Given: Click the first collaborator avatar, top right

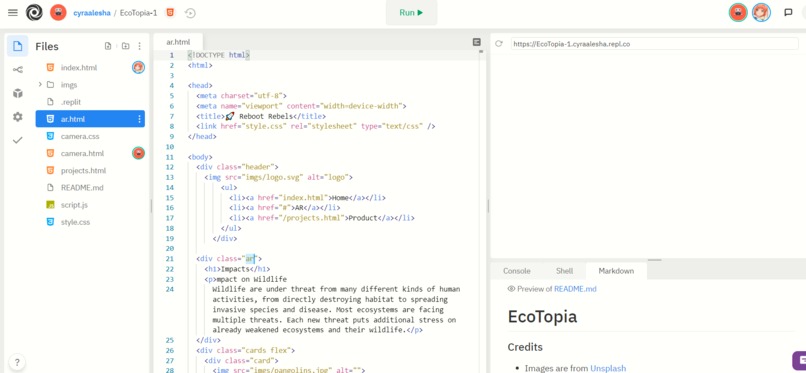Looking at the screenshot, I should click(x=738, y=13).
